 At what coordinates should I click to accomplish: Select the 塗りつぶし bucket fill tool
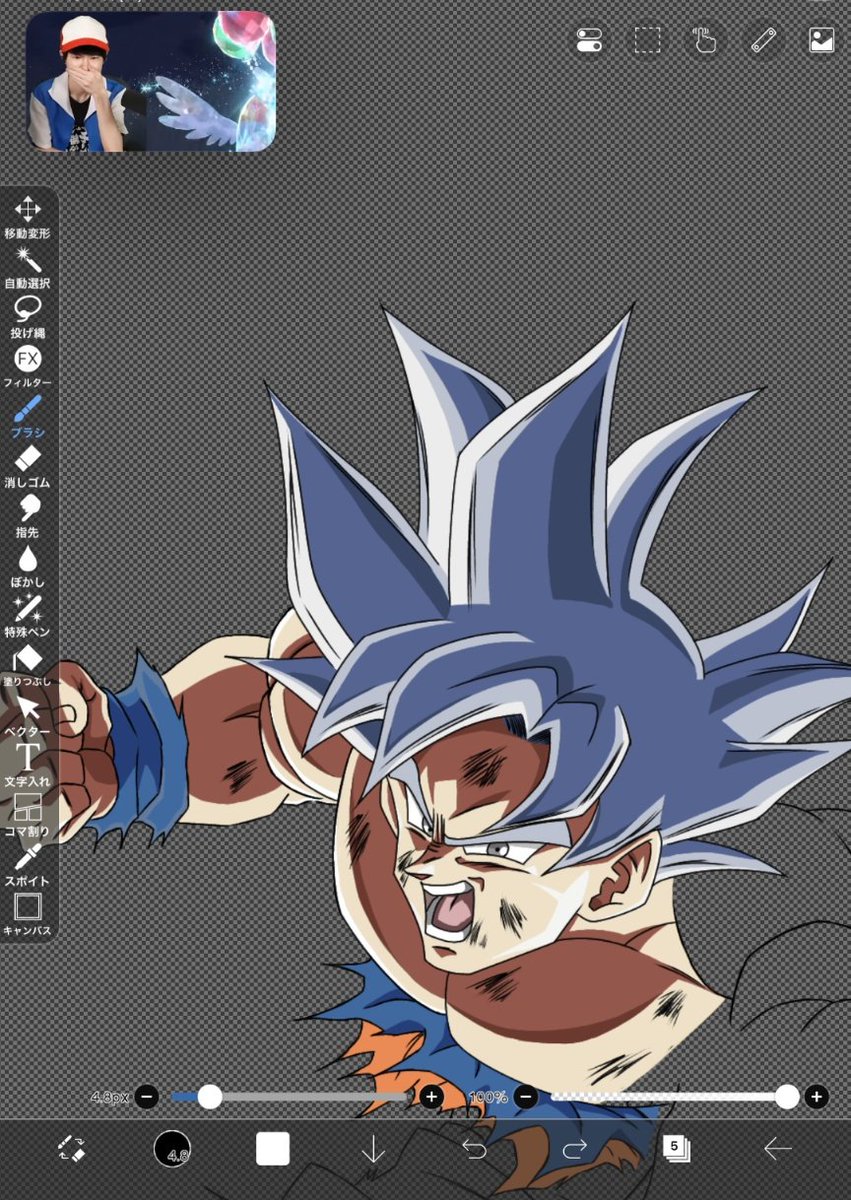27,666
